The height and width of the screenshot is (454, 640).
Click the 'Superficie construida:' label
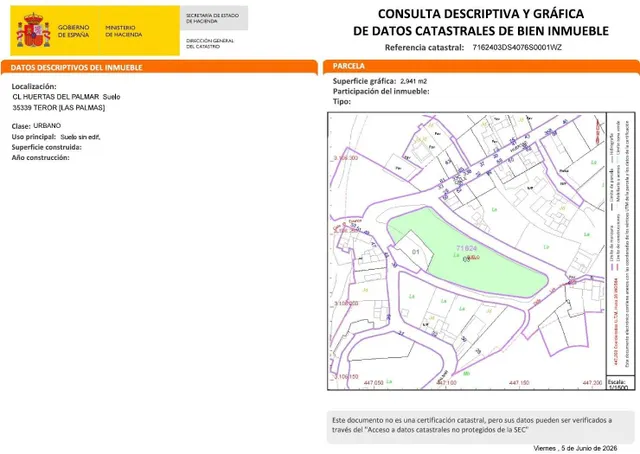47,147
